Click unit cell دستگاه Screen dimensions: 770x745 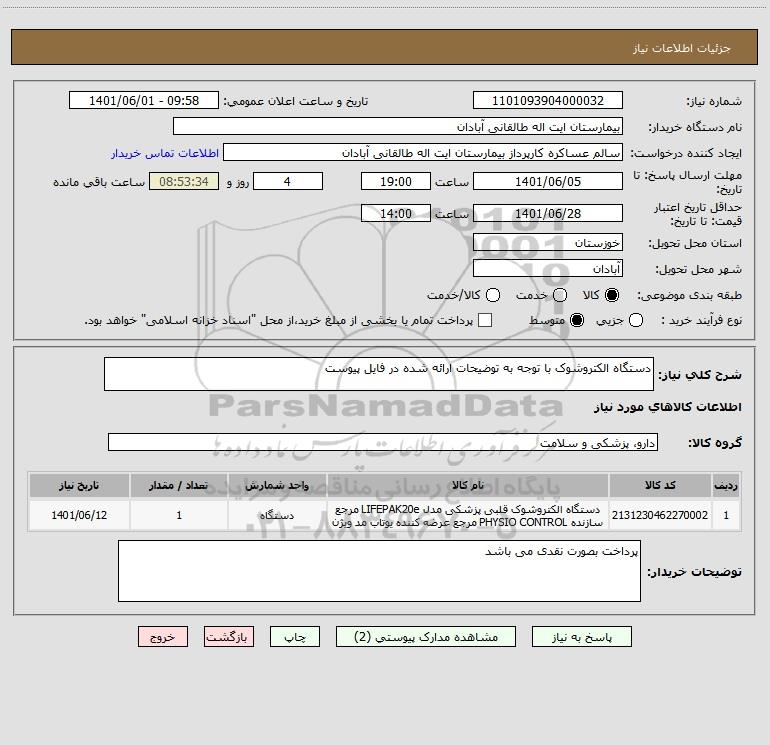pyautogui.click(x=277, y=515)
